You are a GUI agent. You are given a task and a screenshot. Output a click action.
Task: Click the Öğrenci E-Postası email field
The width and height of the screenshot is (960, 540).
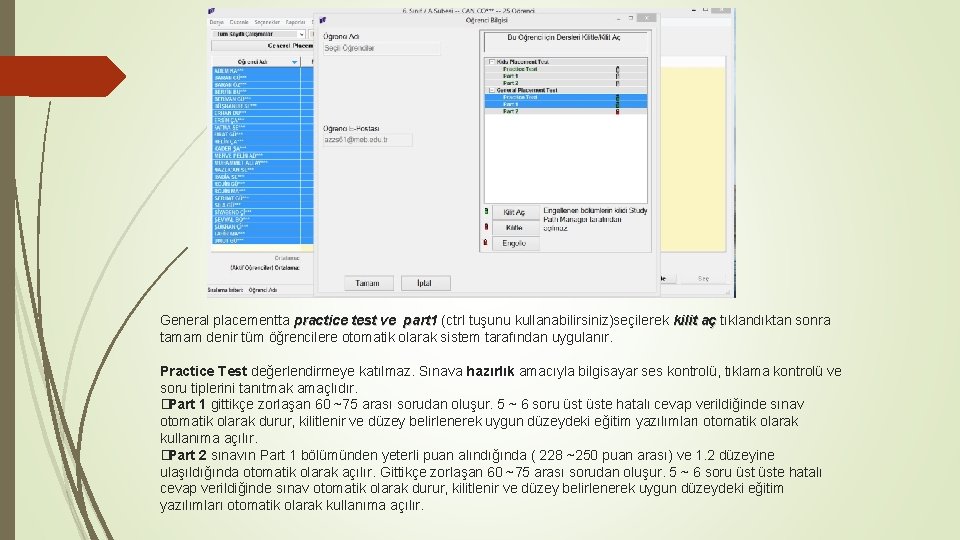367,140
